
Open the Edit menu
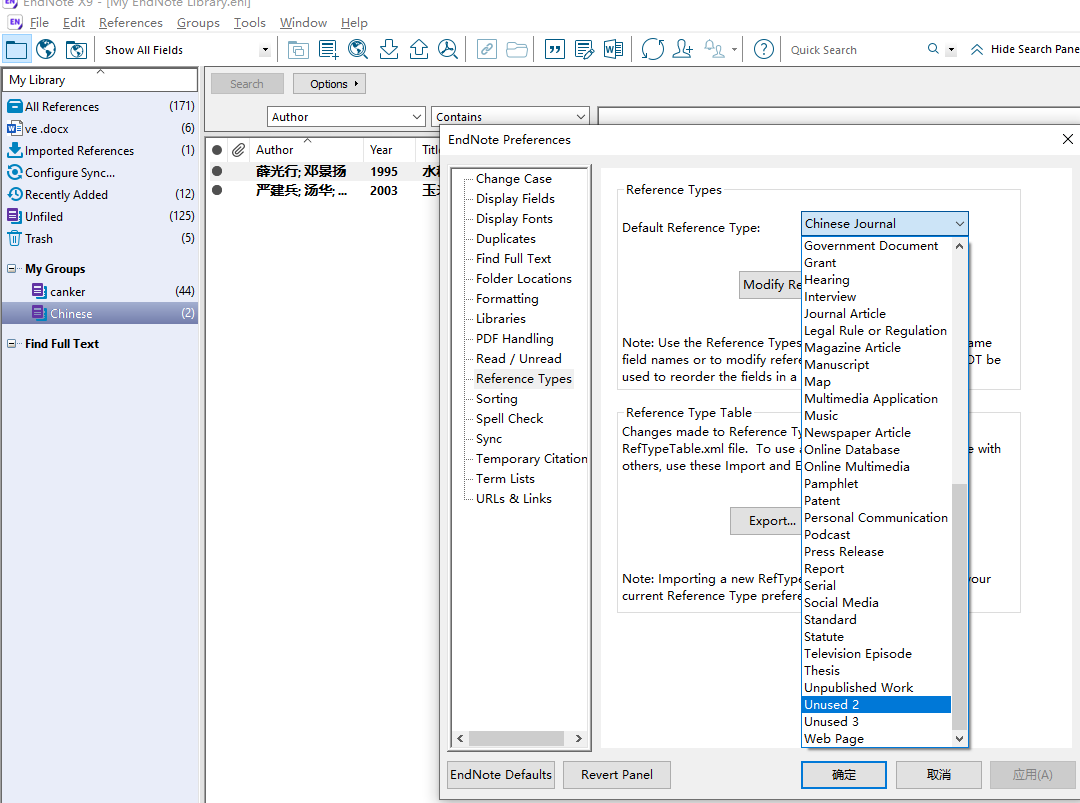[x=74, y=23]
